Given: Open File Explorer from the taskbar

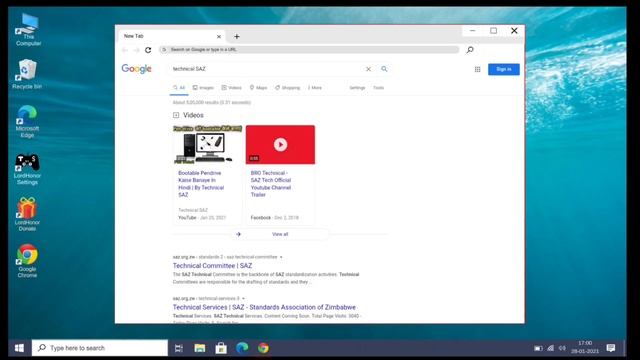Looking at the screenshot, I should point(200,348).
